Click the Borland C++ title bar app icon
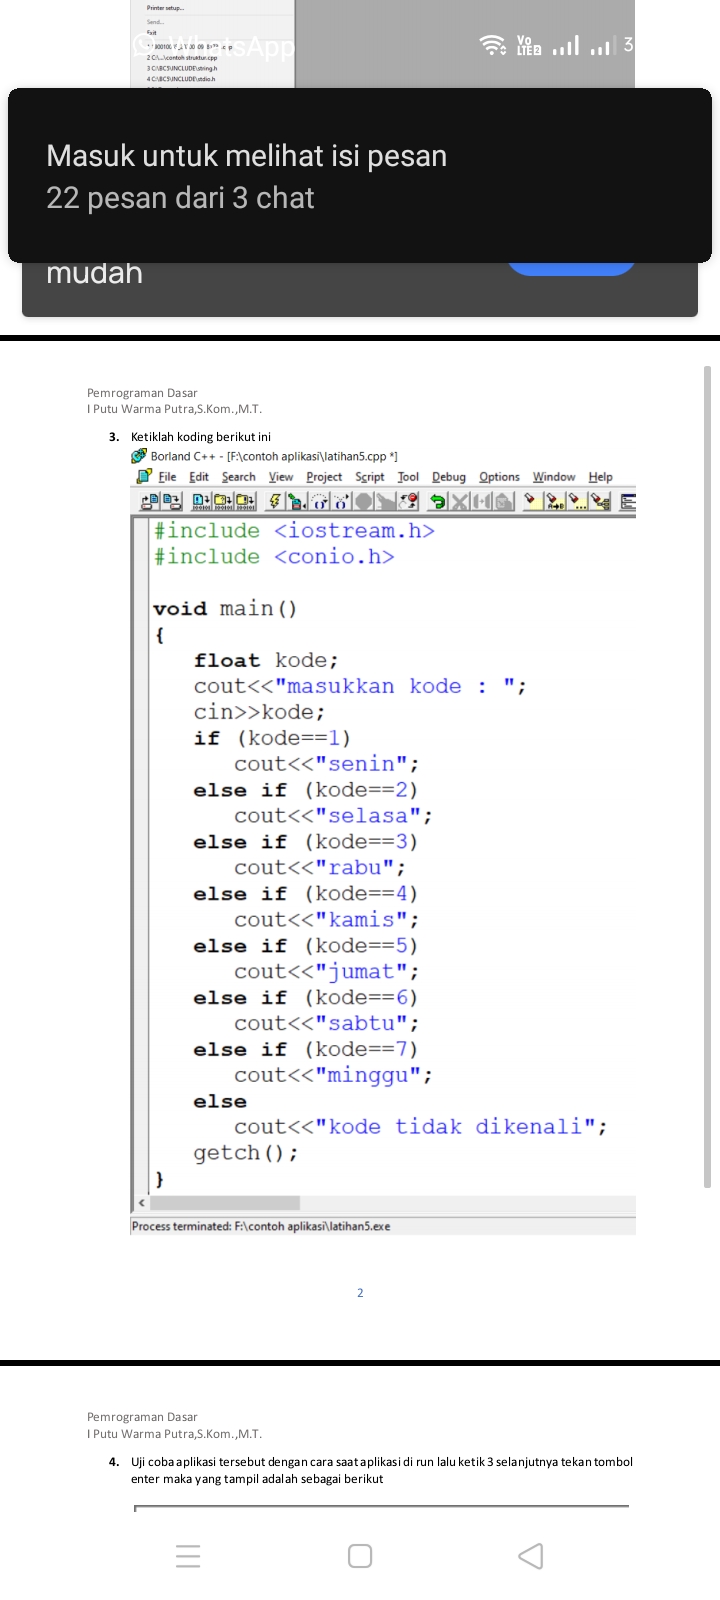Viewport: 720px width, 1600px height. (140, 456)
